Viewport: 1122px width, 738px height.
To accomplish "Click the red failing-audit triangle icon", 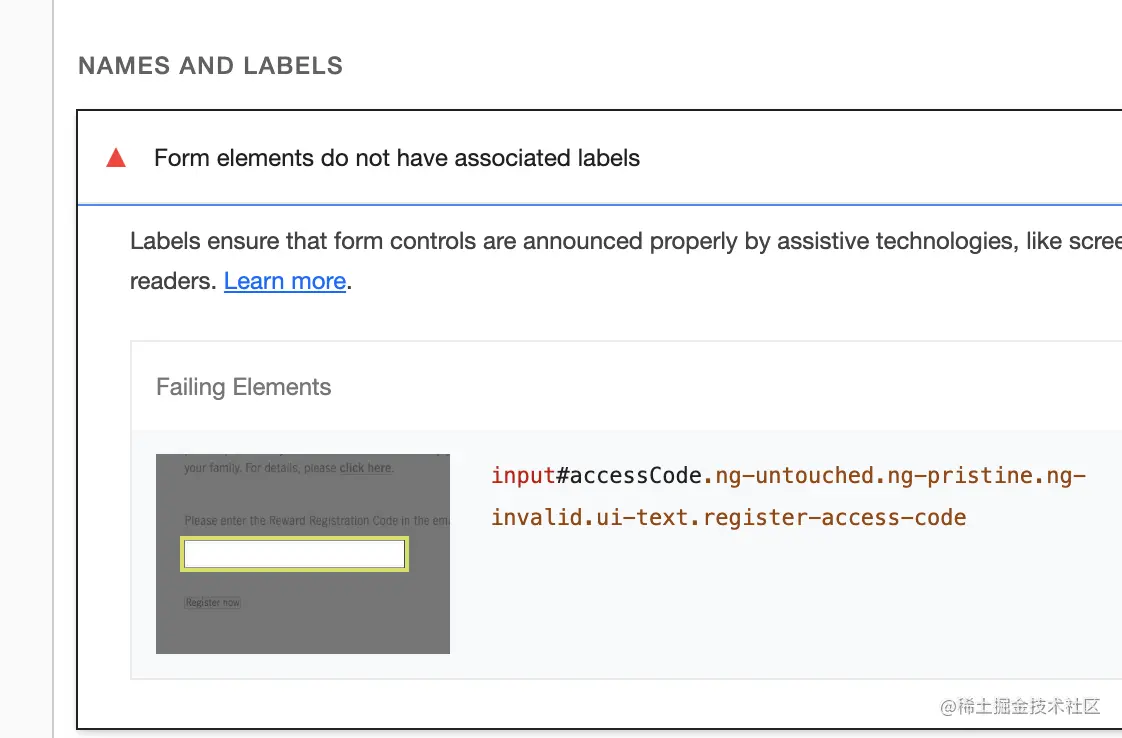I will (x=116, y=158).
